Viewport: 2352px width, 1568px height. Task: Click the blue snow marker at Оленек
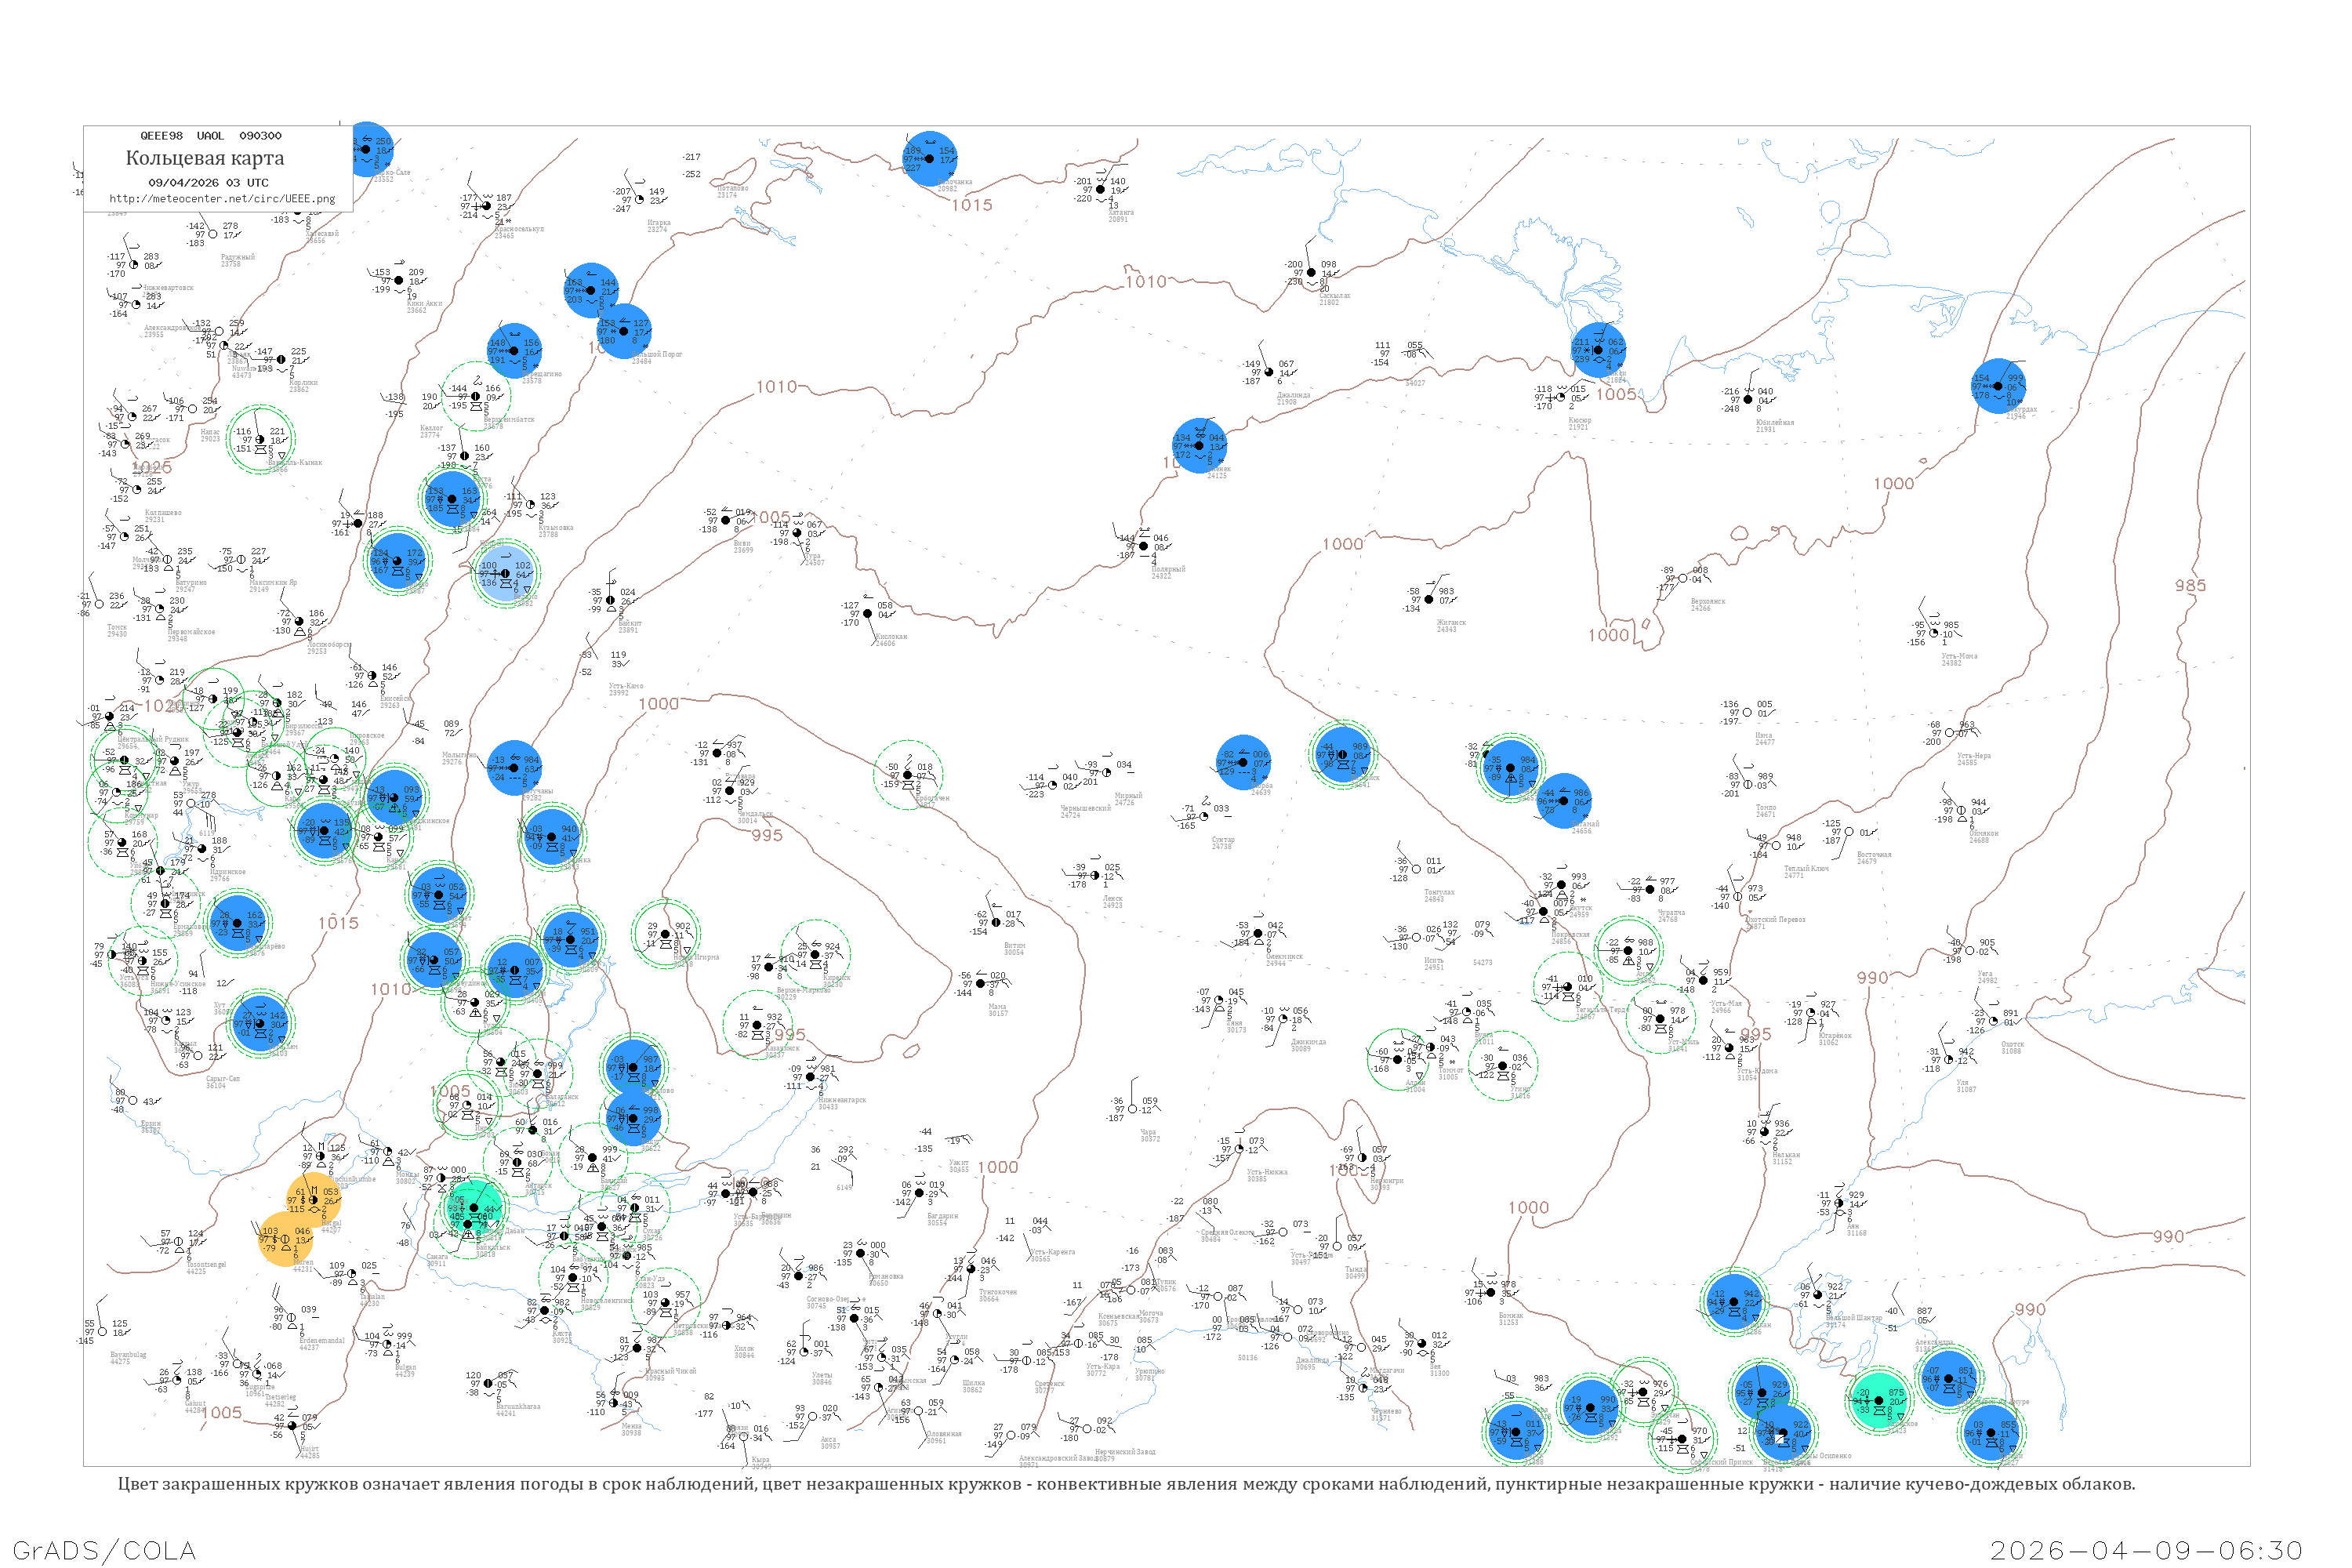[x=1199, y=446]
